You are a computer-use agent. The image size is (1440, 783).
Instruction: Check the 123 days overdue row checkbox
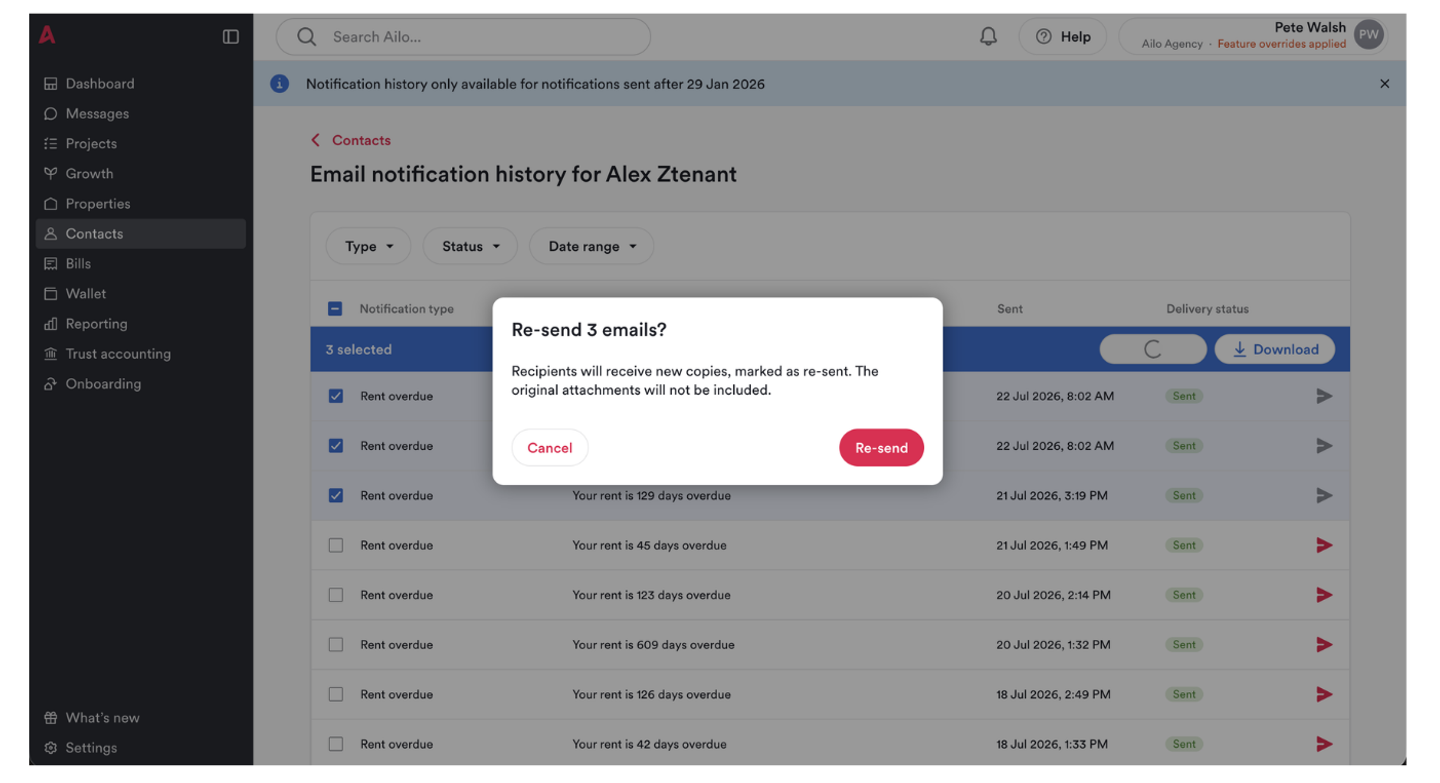[336, 595]
